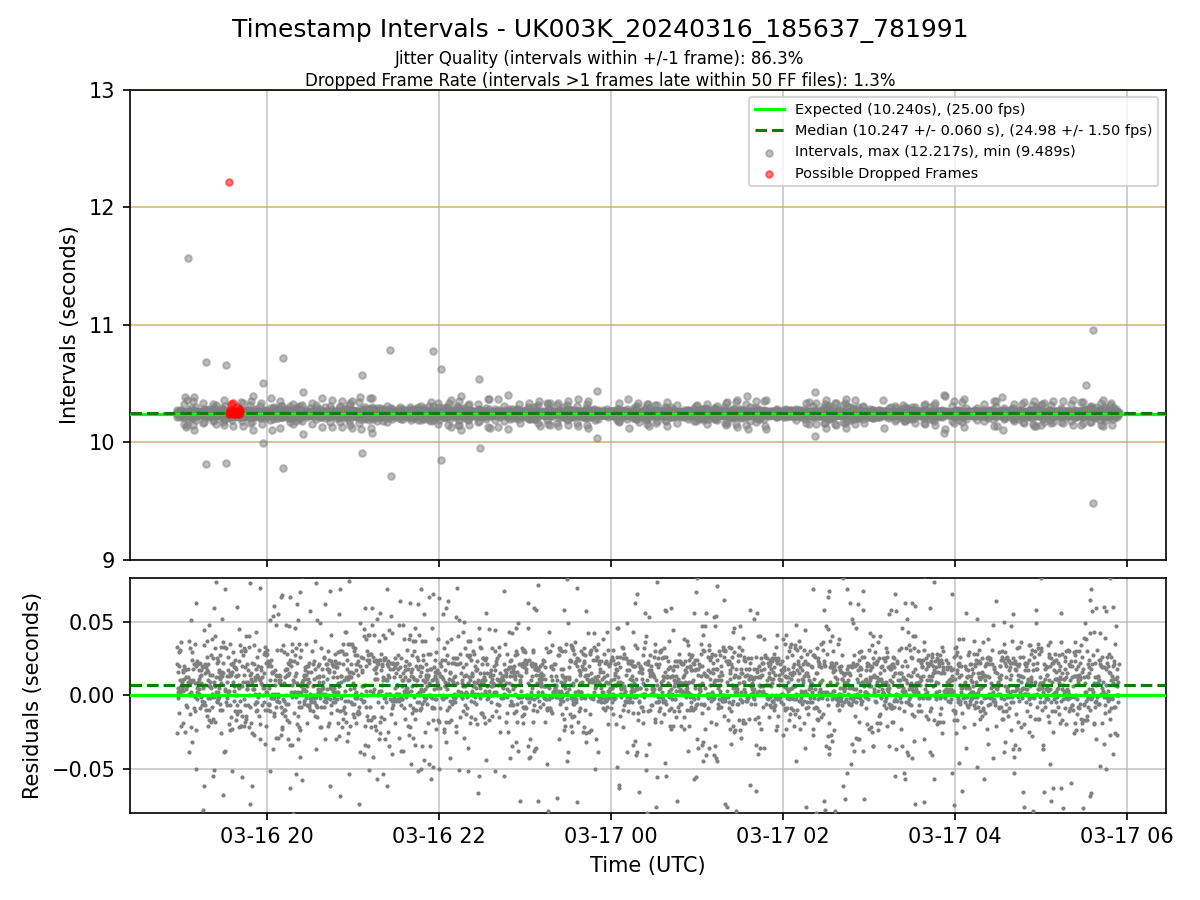The width and height of the screenshot is (1200, 900).
Task: Click the 'Time (UTC)' x-axis label
Action: point(647,865)
